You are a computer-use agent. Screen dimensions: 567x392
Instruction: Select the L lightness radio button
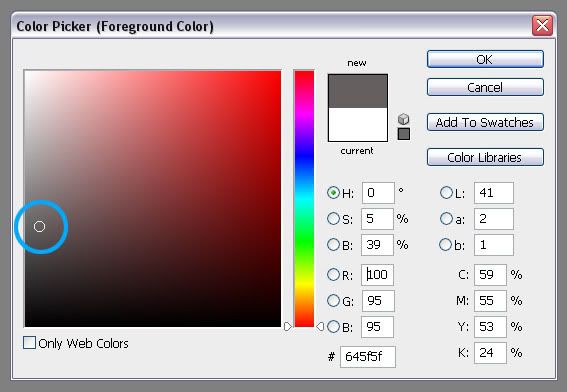[446, 192]
